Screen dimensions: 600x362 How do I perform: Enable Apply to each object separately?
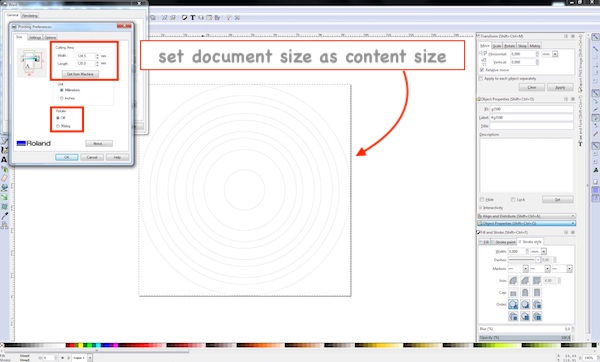pos(481,78)
